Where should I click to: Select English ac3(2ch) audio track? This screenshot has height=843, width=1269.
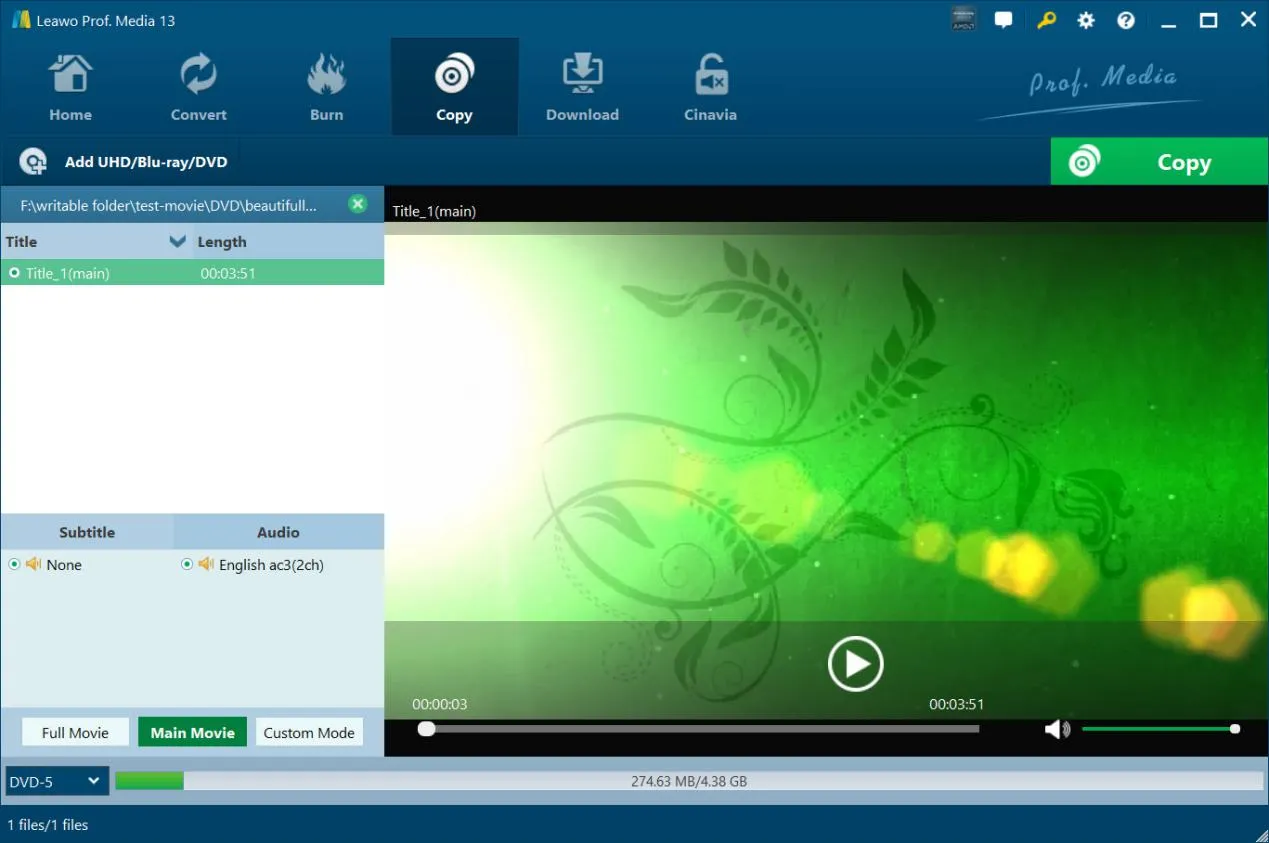tap(186, 564)
